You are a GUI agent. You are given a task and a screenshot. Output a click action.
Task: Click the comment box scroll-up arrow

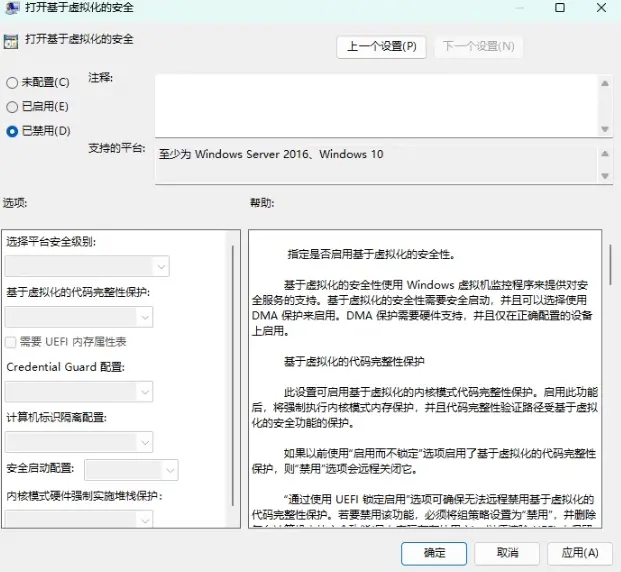[x=605, y=84]
